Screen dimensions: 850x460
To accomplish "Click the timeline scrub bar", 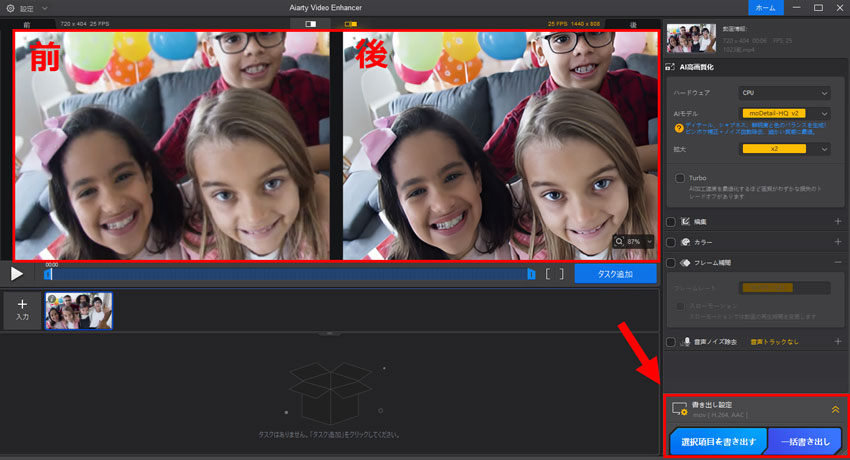I will tap(289, 274).
